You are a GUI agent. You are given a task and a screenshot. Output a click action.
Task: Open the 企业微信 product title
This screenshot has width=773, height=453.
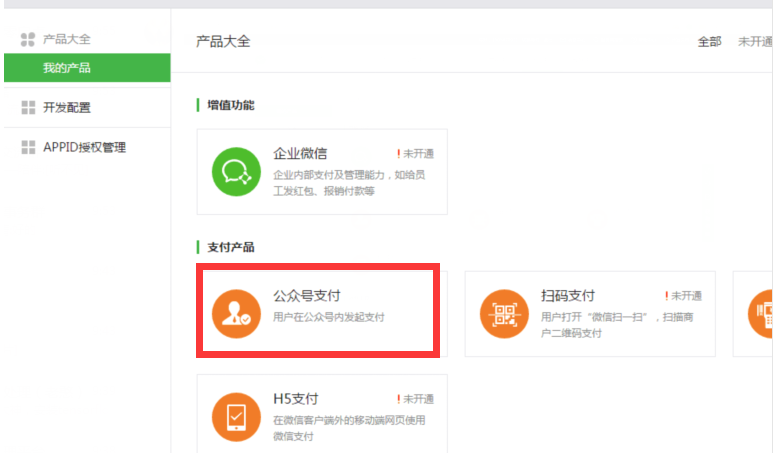[300, 154]
